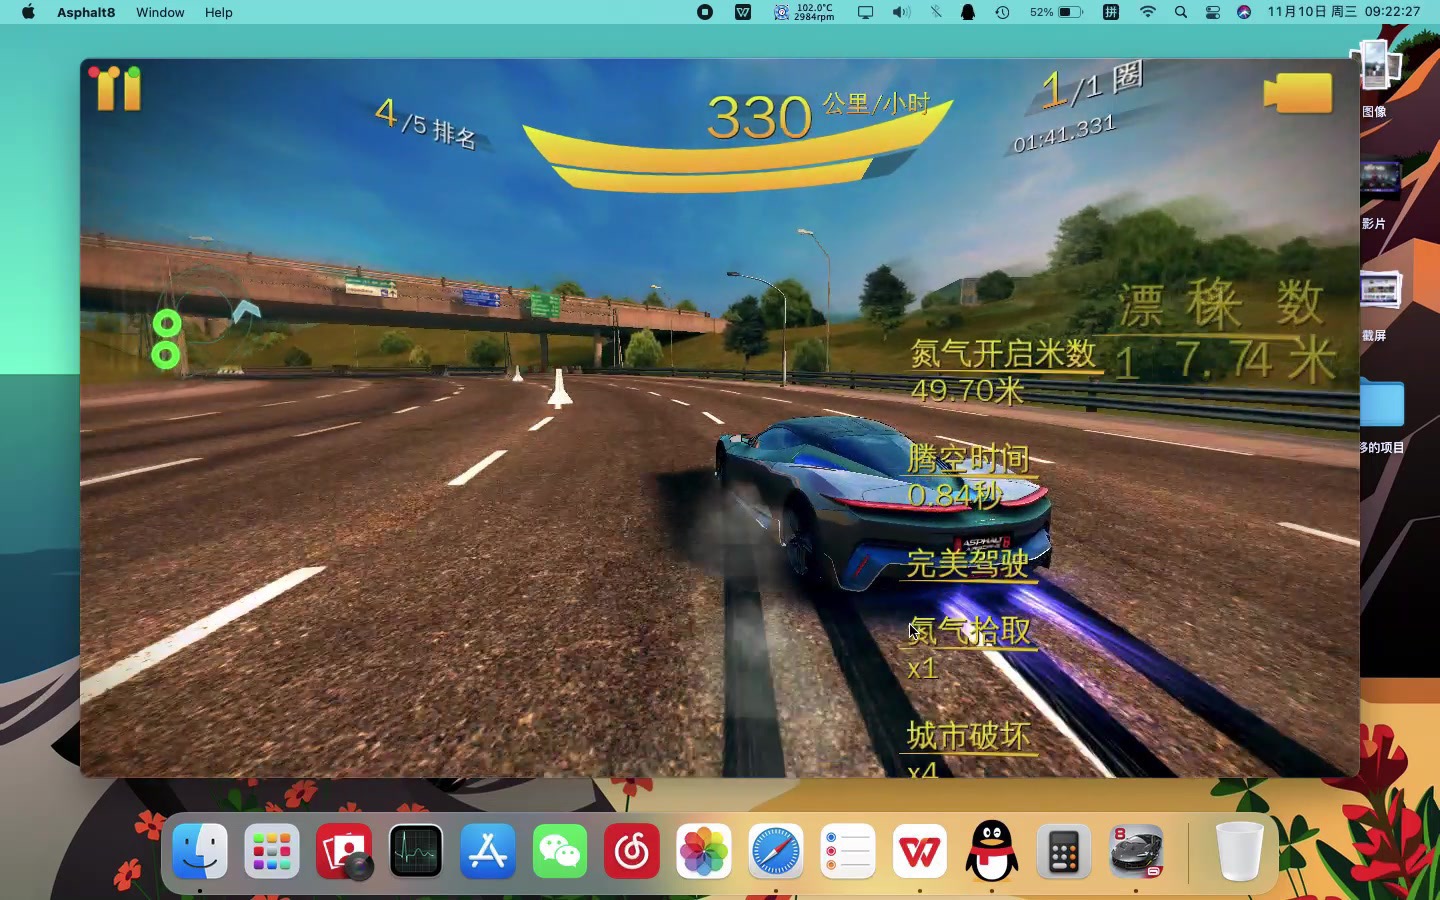Image resolution: width=1440 pixels, height=900 pixels.
Task: Click the date and time 11月10日 周三
Action: coord(1312,12)
